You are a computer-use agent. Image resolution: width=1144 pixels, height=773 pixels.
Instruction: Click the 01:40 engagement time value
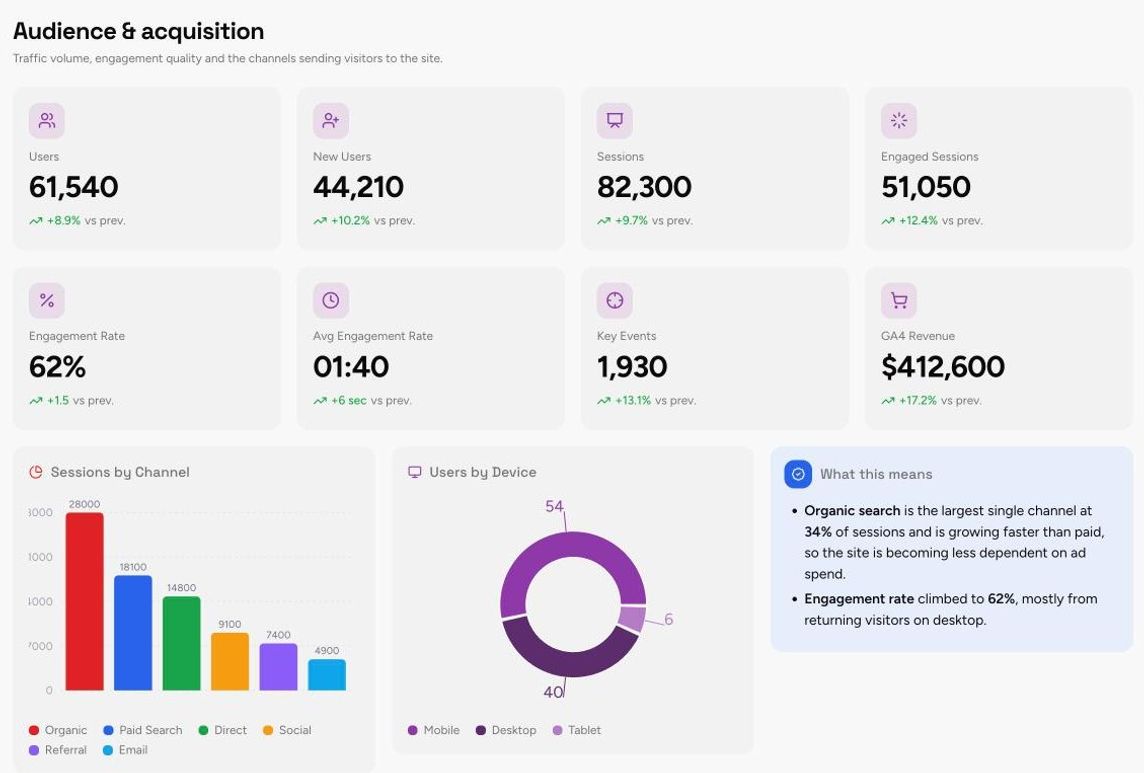point(351,367)
